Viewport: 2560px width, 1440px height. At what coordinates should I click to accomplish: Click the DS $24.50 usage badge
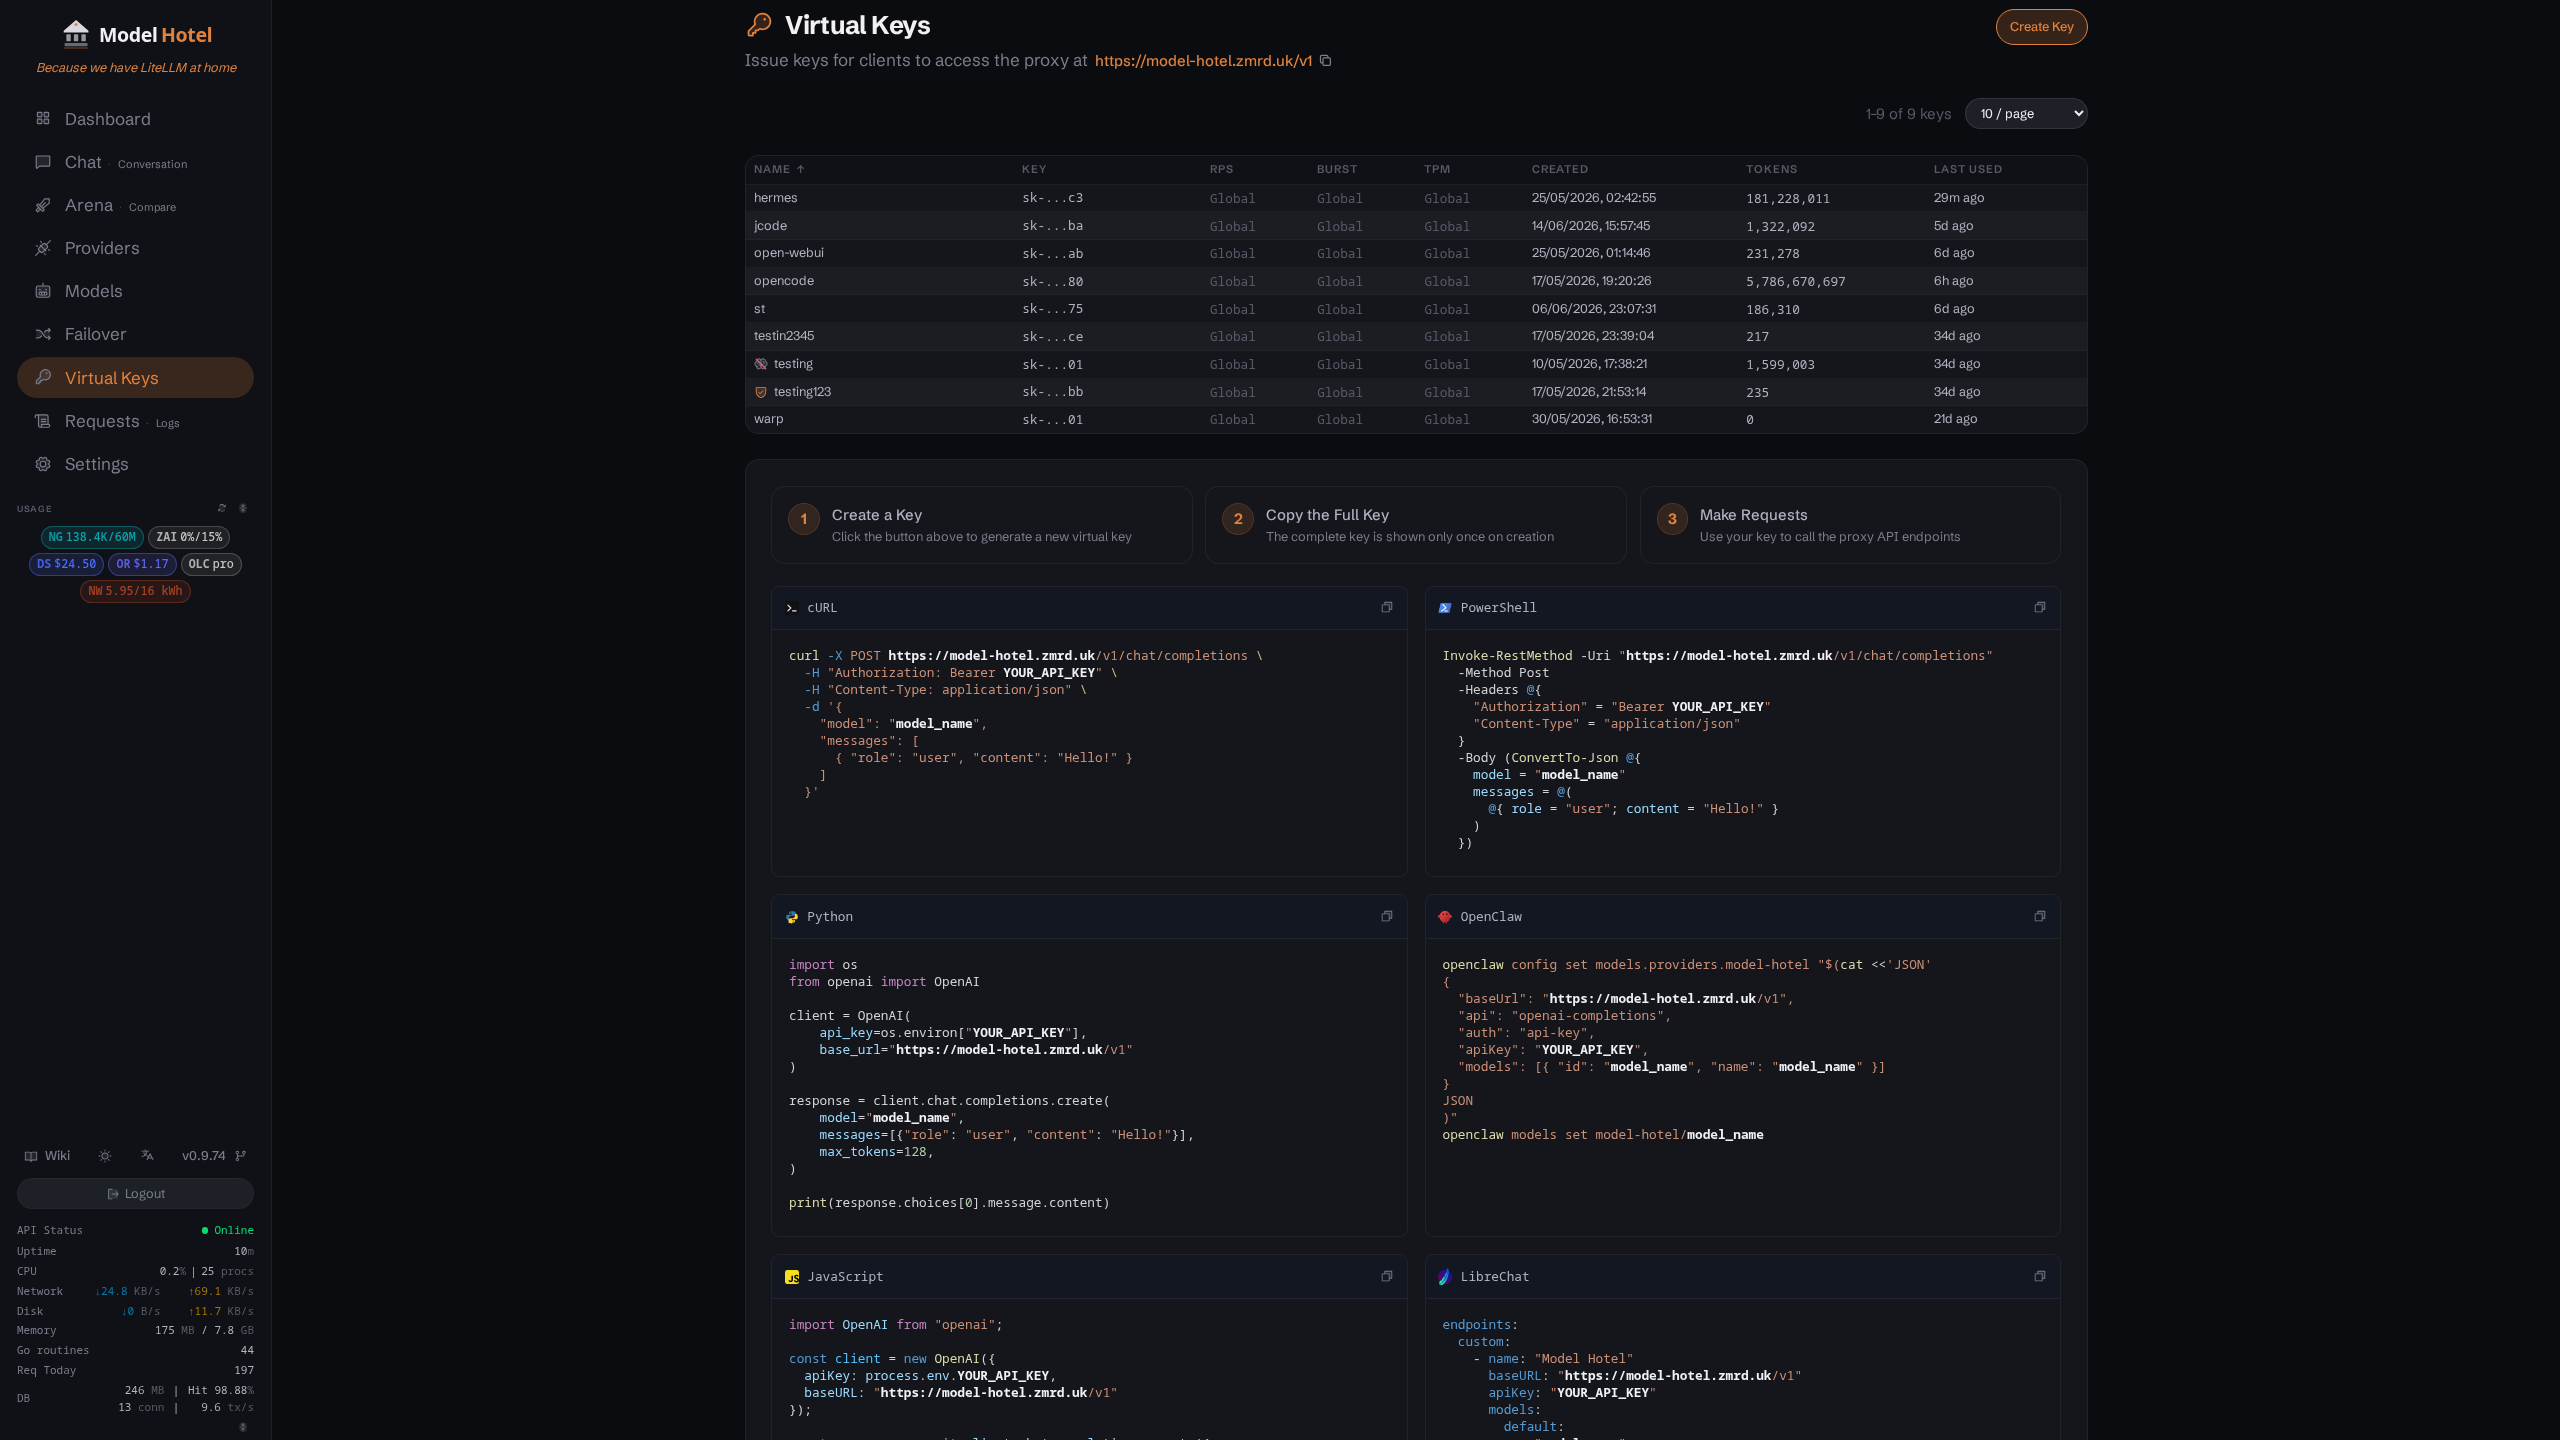[x=66, y=564]
